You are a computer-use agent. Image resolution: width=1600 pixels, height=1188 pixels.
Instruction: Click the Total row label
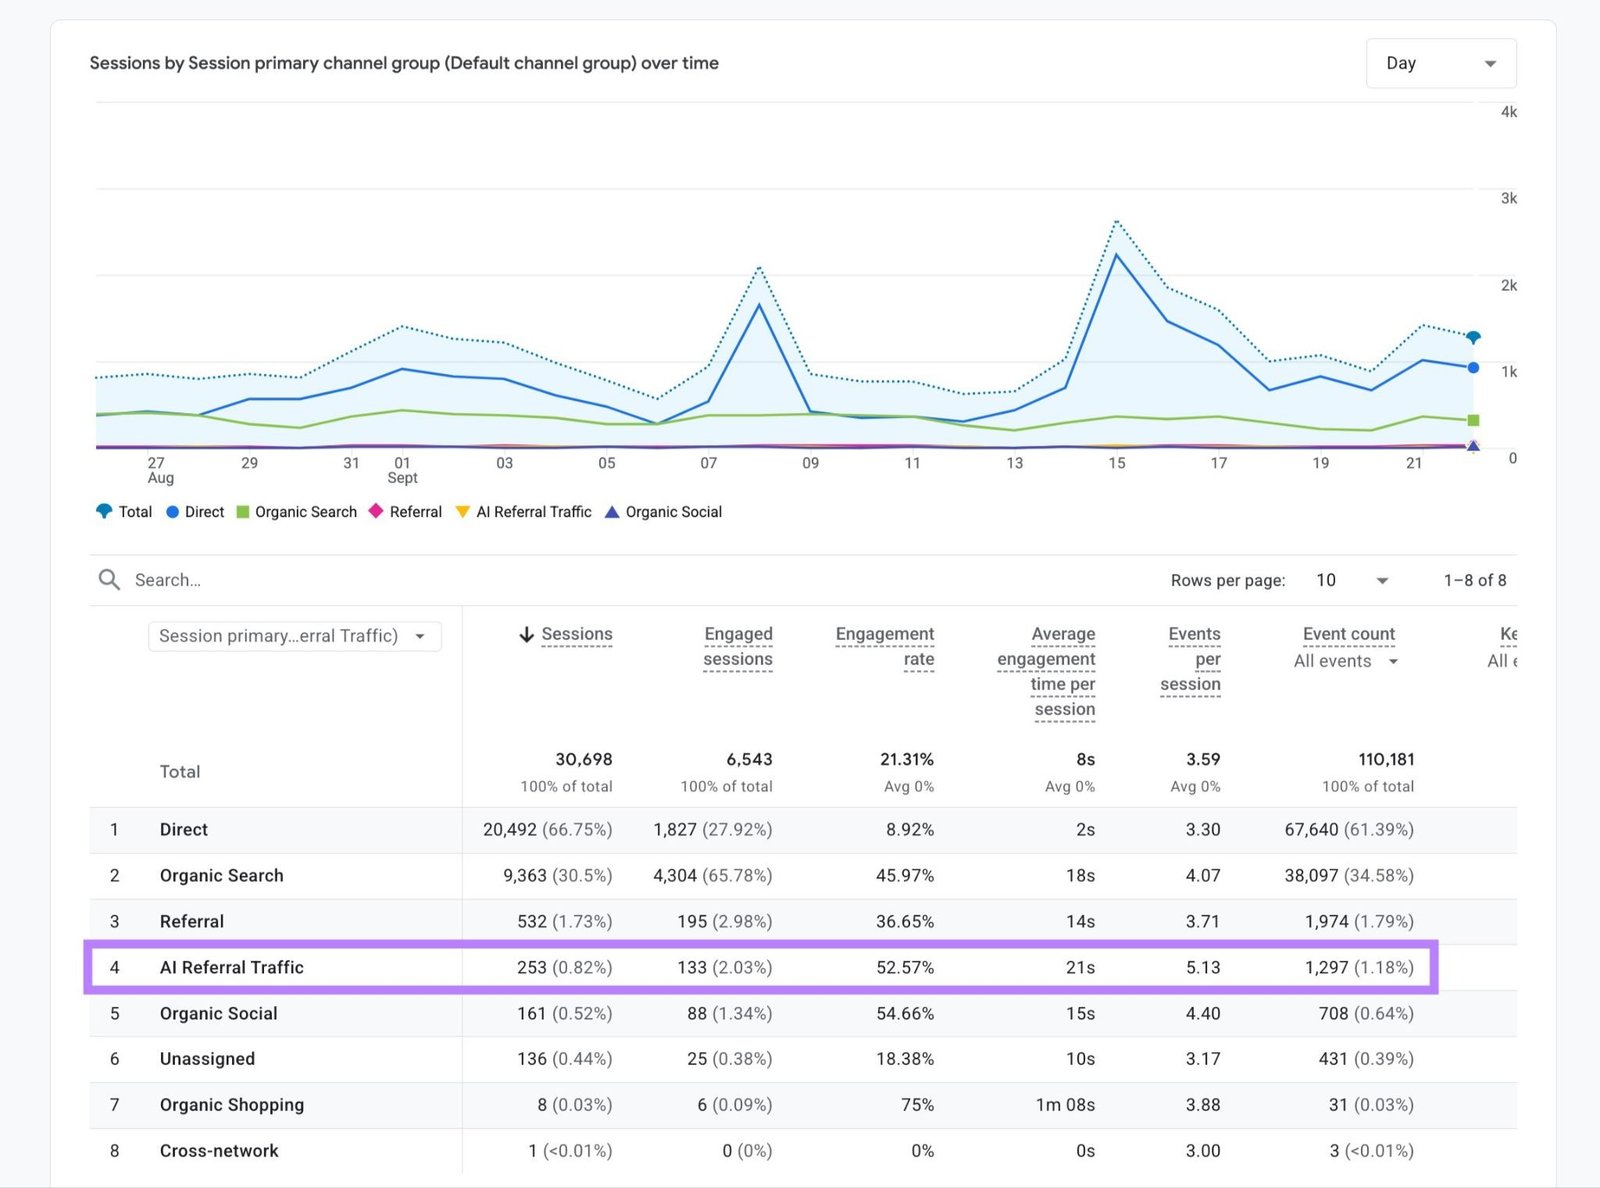pos(180,771)
